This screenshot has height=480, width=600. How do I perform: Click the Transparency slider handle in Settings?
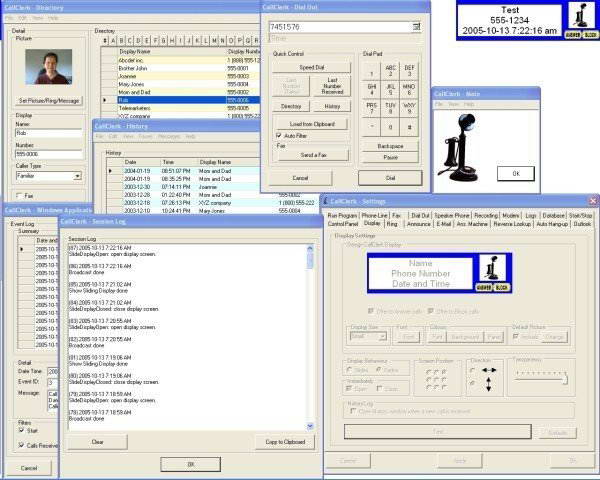point(565,380)
